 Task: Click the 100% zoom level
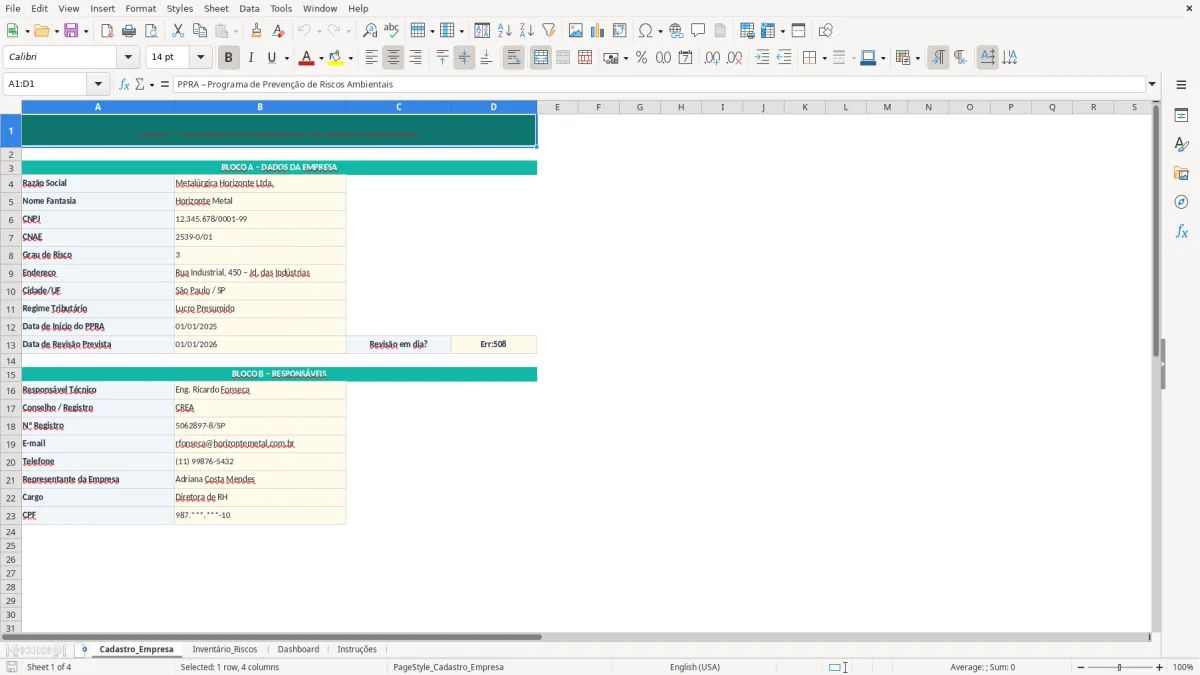pos(1183,667)
